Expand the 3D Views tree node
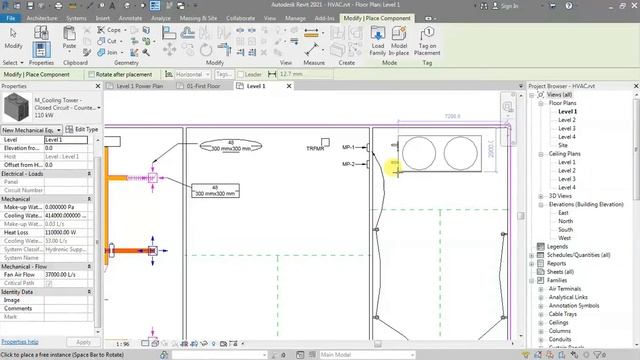 click(x=541, y=196)
